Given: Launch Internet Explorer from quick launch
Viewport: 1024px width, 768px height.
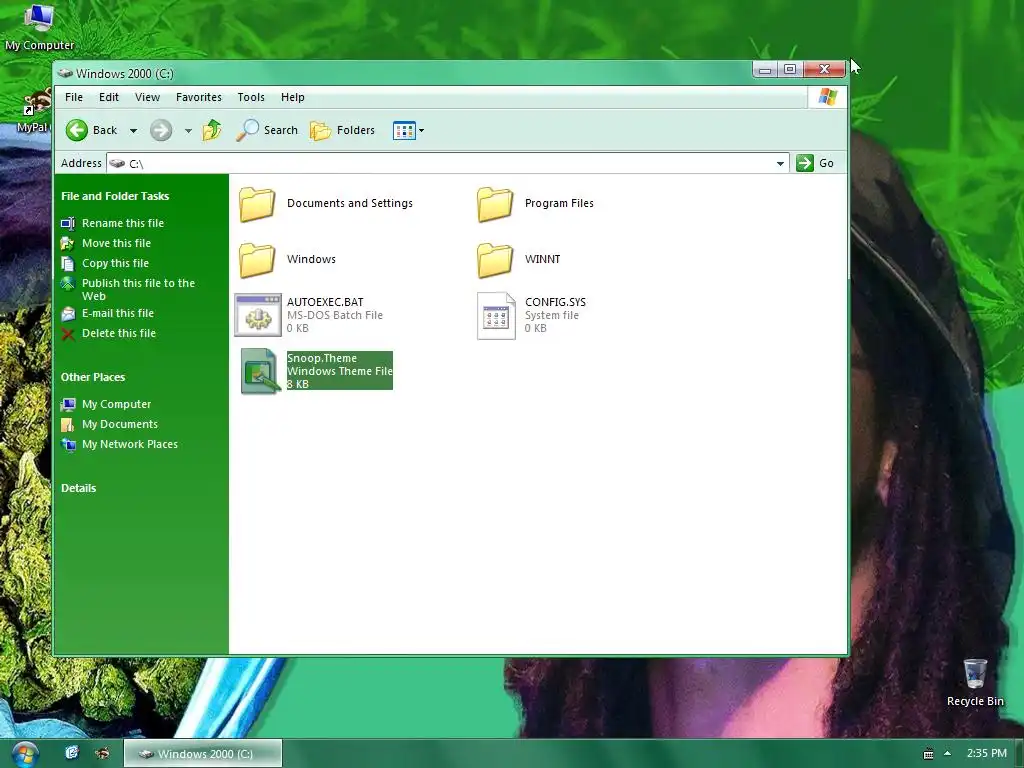Looking at the screenshot, I should (x=72, y=753).
